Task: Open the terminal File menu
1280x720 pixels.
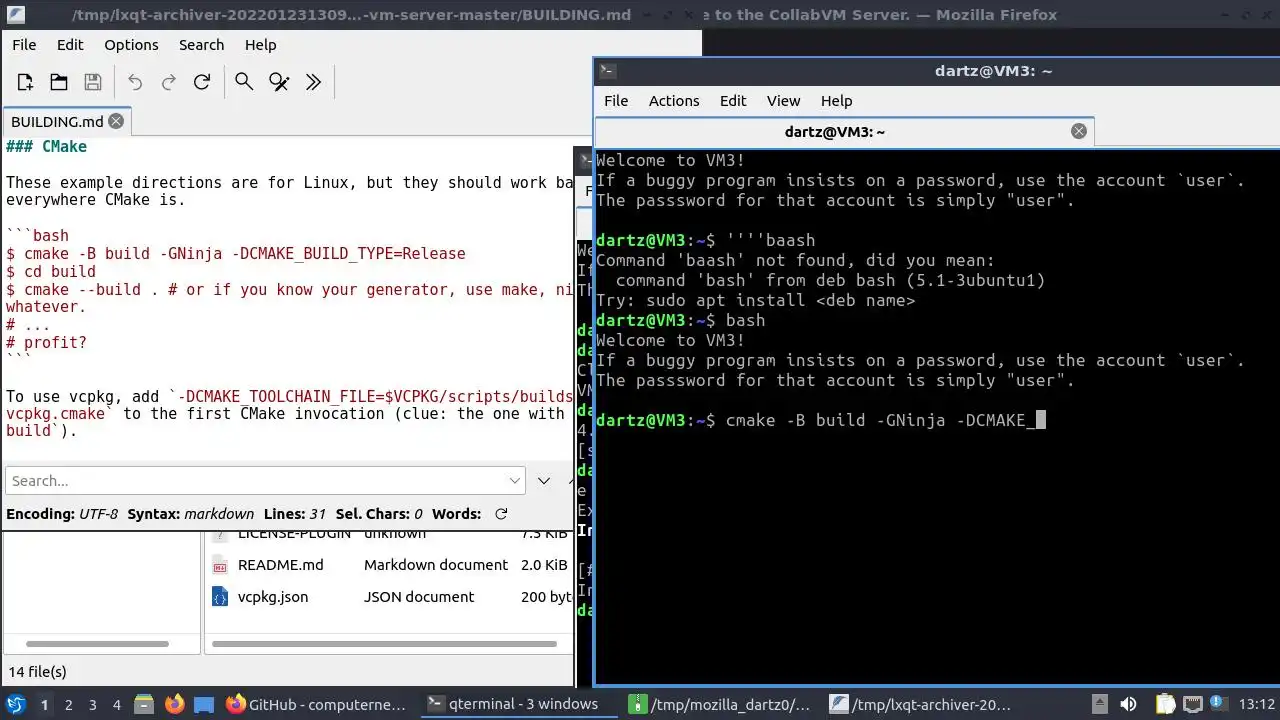Action: [616, 101]
